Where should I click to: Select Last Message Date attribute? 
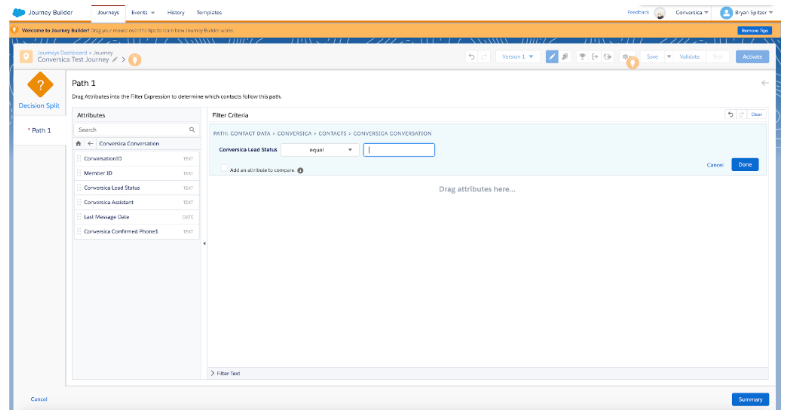(137, 217)
